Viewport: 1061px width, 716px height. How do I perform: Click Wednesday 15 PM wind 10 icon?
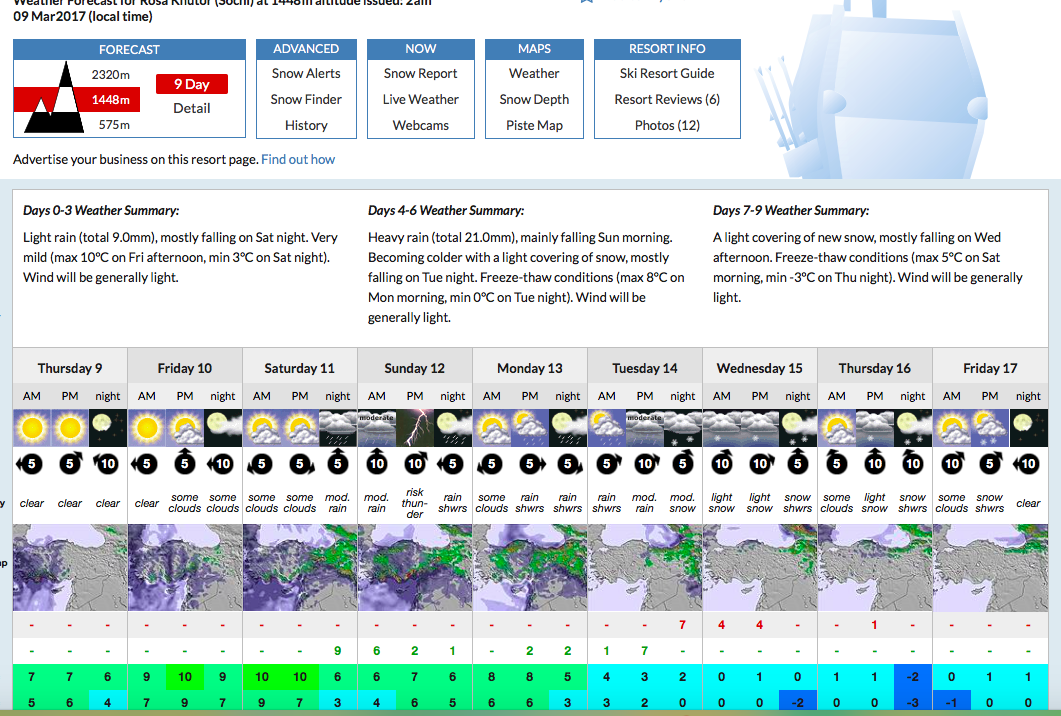[x=761, y=463]
